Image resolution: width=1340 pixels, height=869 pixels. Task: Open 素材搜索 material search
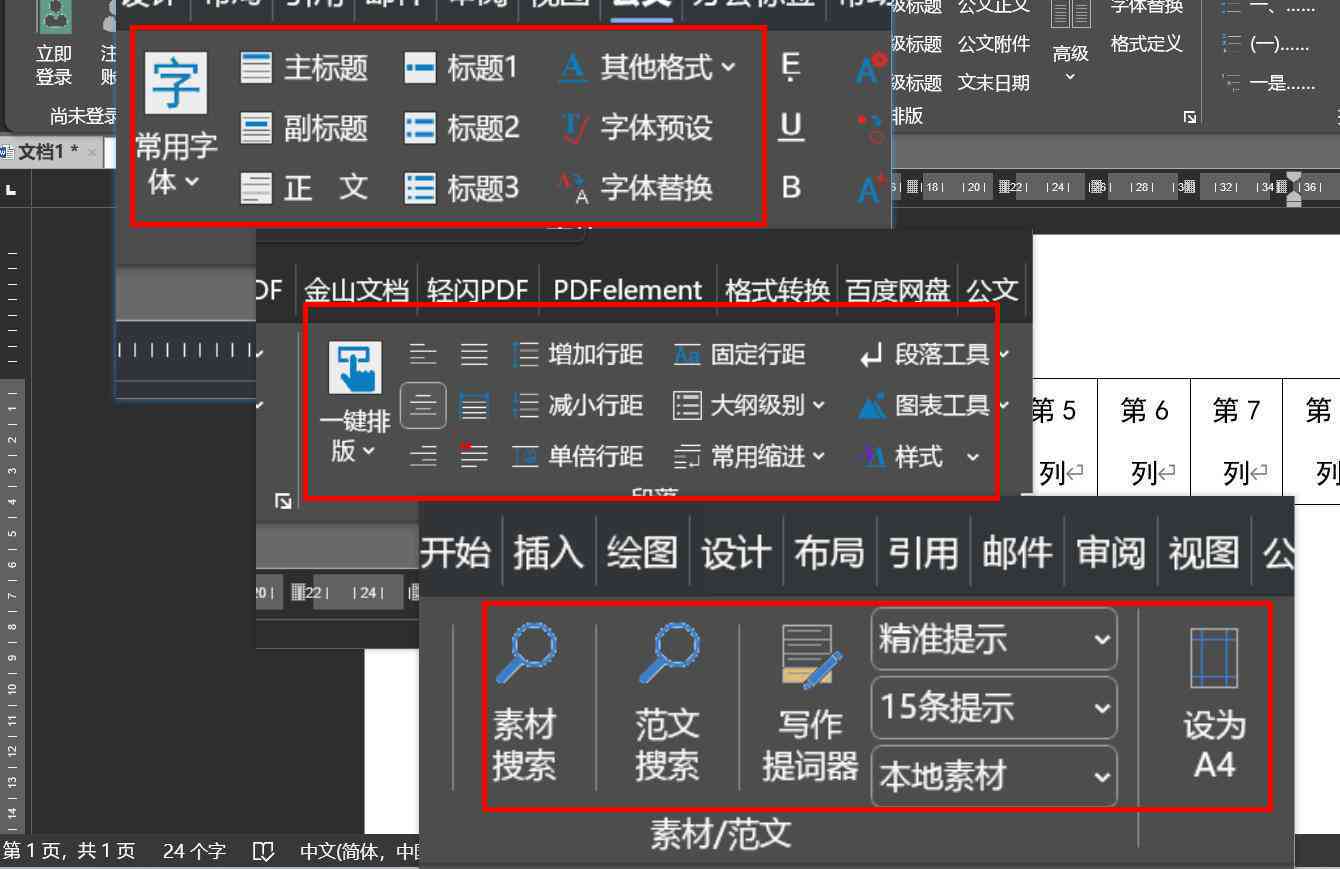pyautogui.click(x=524, y=703)
